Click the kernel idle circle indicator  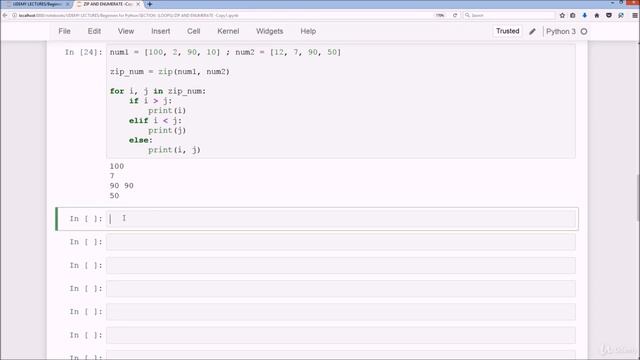click(x=584, y=31)
